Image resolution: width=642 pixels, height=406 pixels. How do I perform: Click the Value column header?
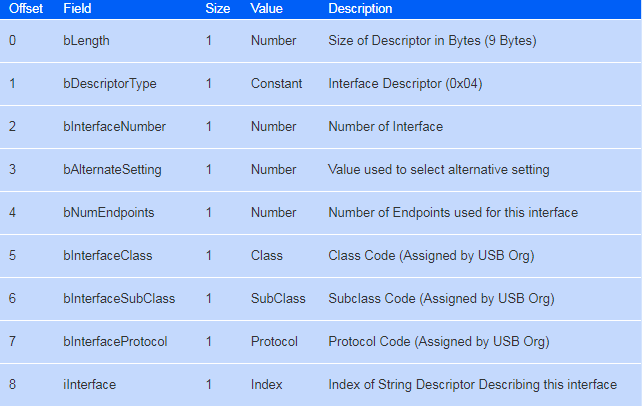point(267,9)
